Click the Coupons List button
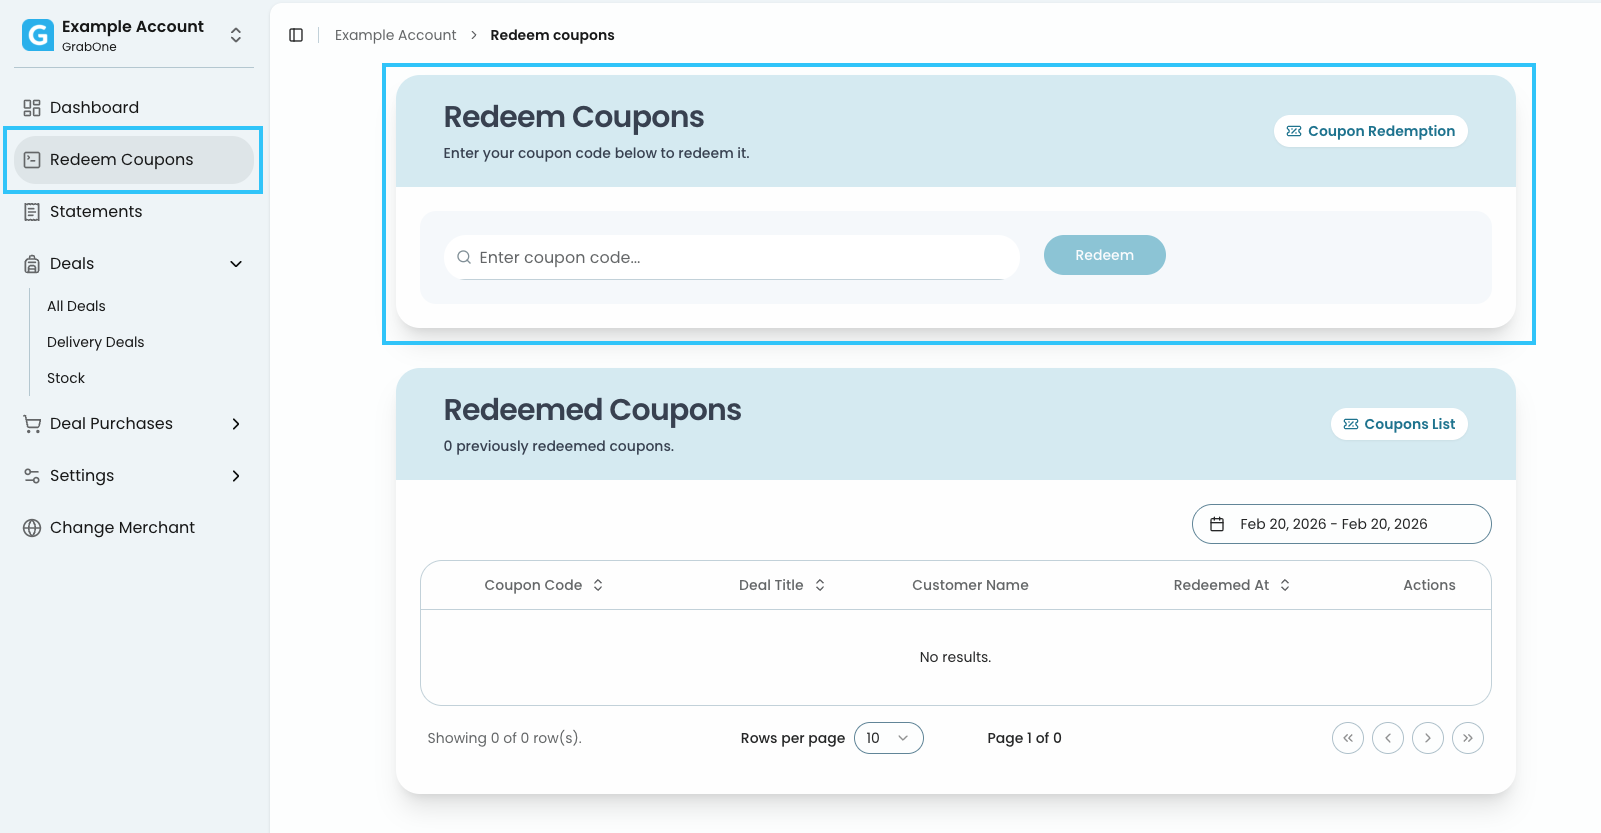The width and height of the screenshot is (1601, 833). pos(1399,424)
